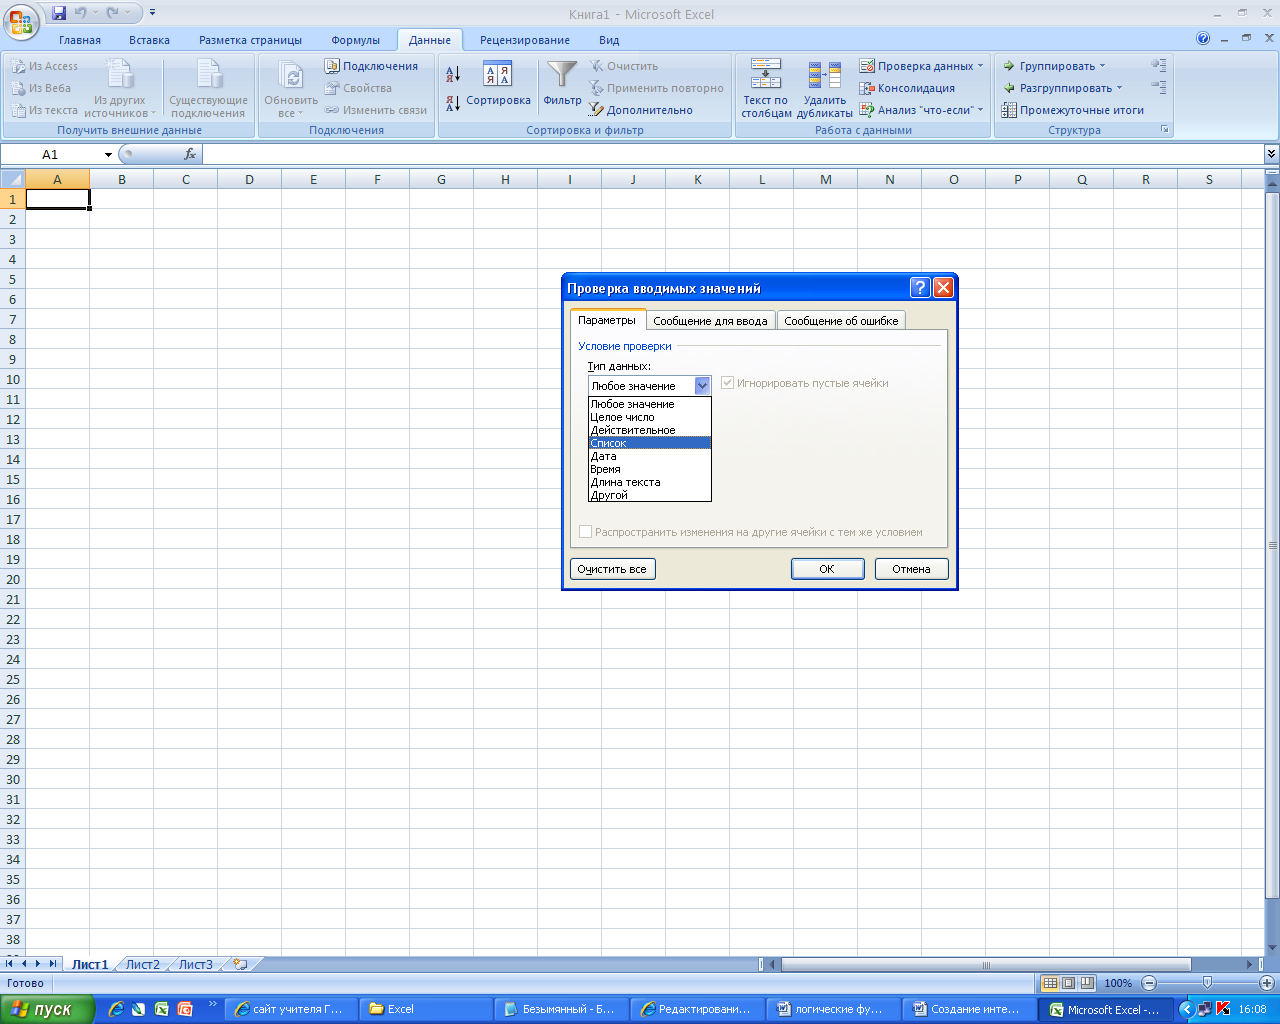
Task: Expand the formula bar with the chevron
Action: coord(1271,154)
